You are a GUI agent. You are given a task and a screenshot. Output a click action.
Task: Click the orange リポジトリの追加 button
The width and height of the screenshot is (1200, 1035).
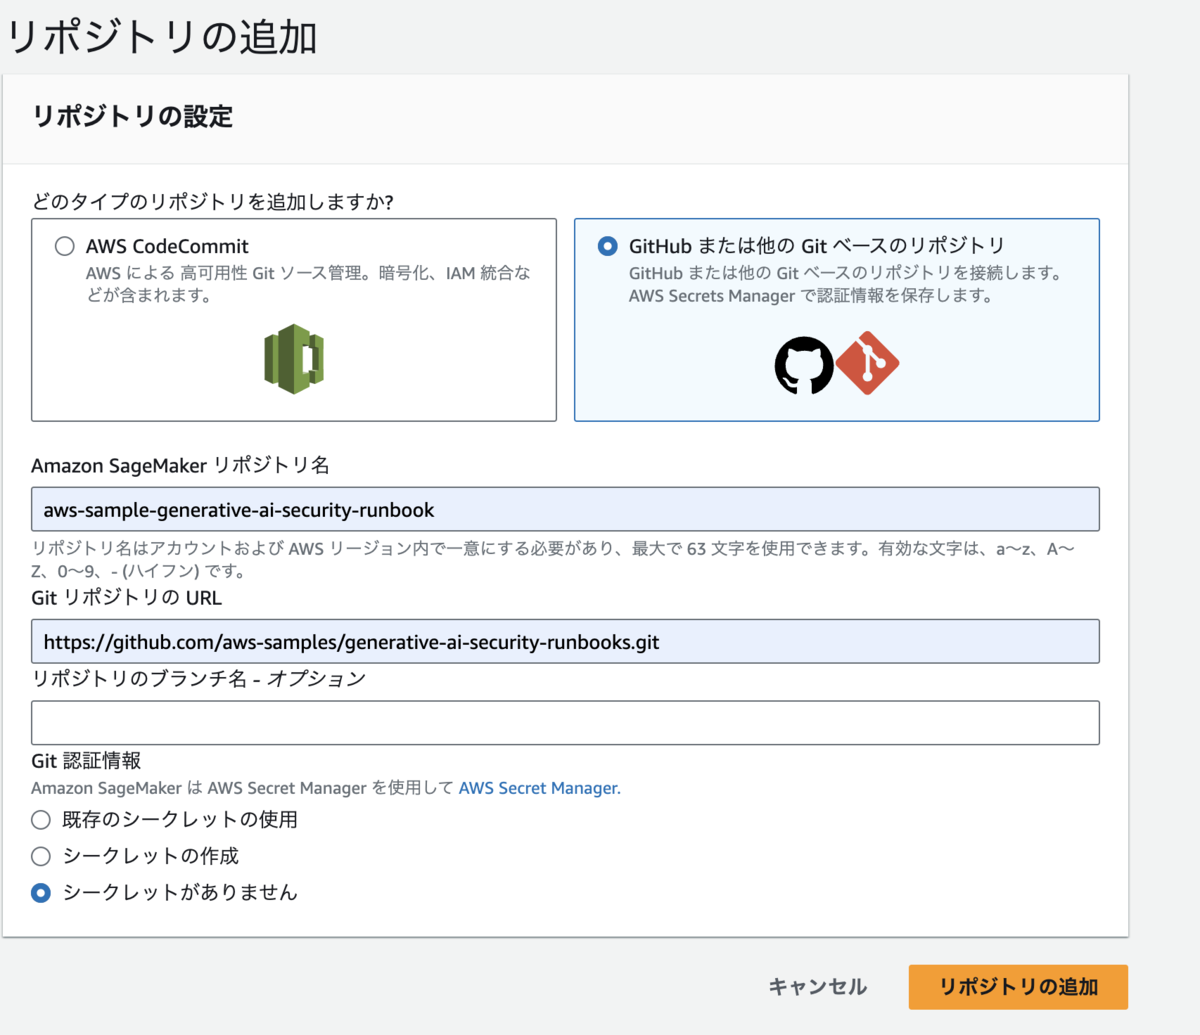[1018, 987]
